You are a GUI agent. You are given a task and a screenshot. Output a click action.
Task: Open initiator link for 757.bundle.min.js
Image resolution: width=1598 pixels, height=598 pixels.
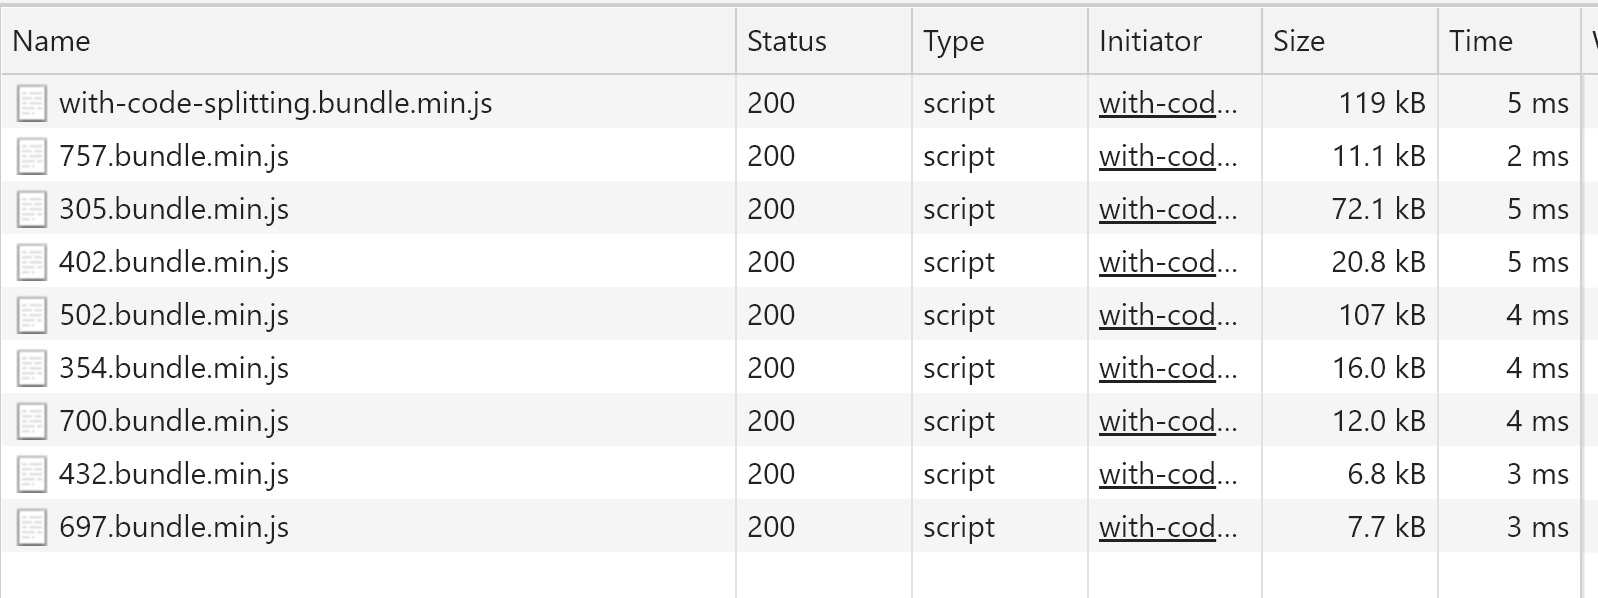click(x=1168, y=156)
